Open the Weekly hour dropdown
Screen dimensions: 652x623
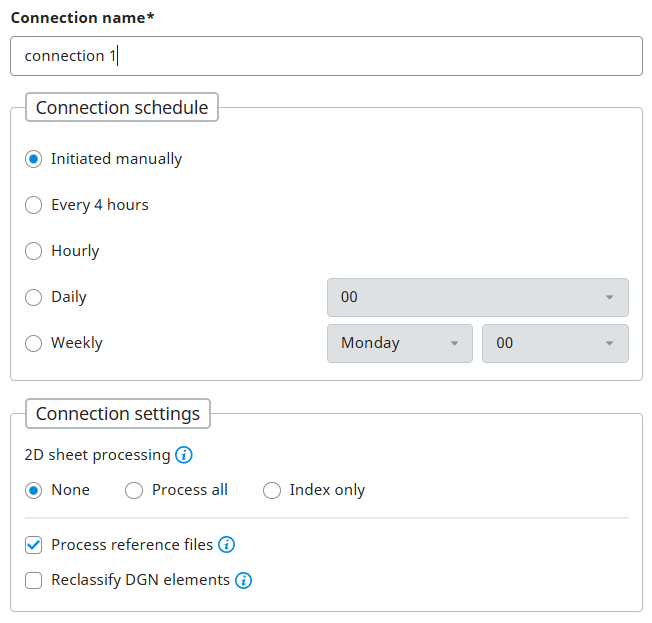[555, 343]
